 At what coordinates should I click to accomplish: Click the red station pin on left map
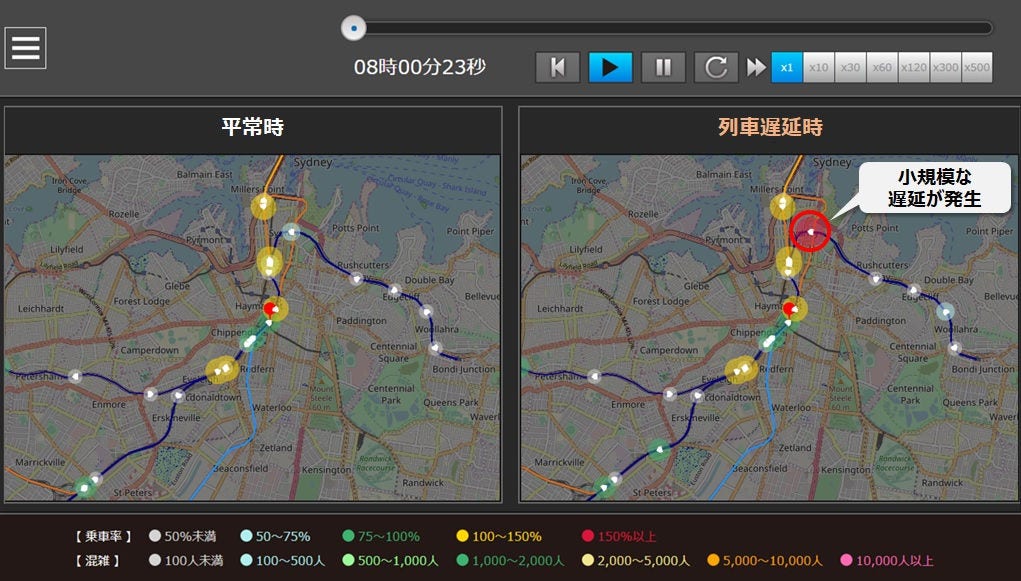[x=271, y=309]
